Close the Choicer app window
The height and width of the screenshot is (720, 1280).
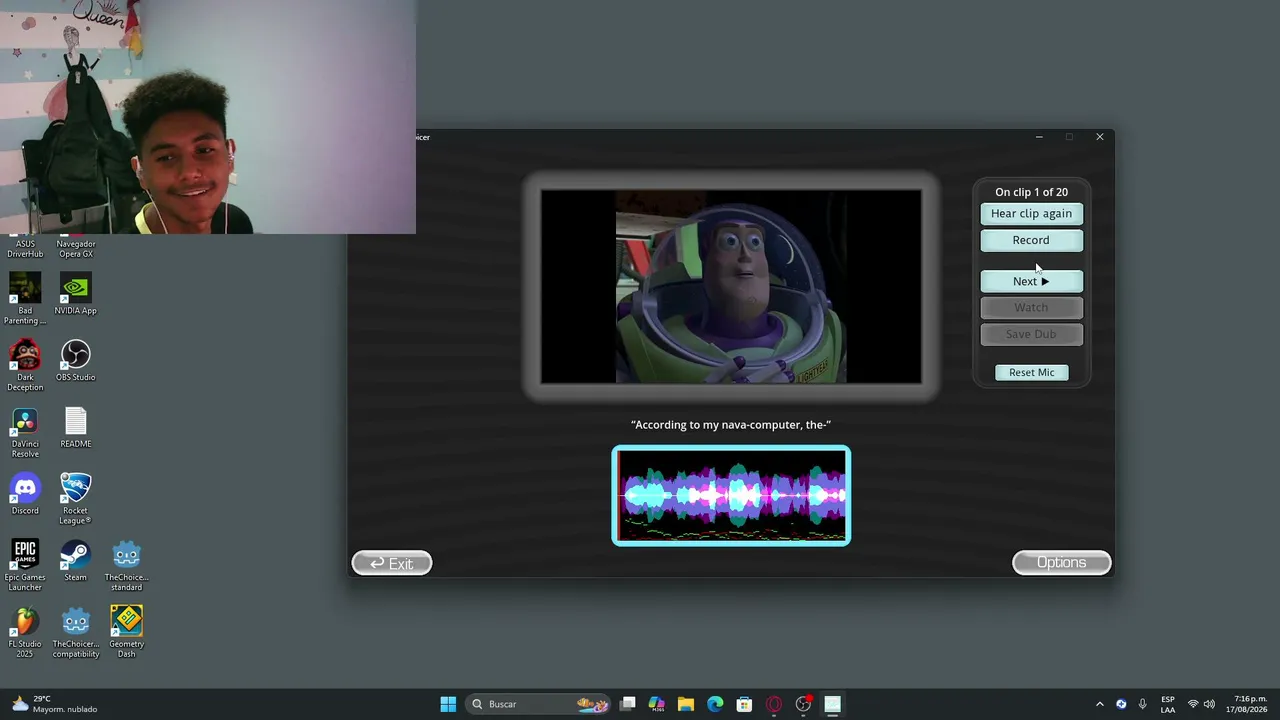(1100, 137)
